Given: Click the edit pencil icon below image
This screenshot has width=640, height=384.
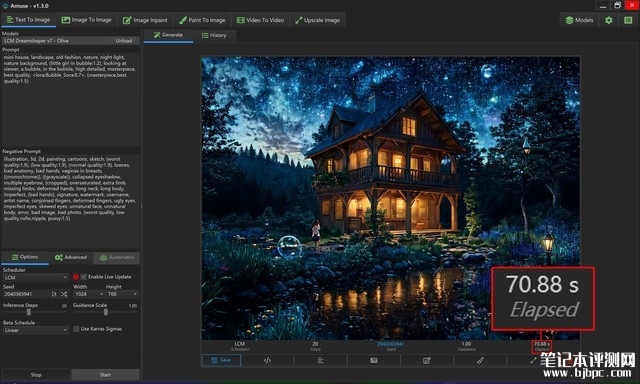Looking at the screenshot, I should click(x=427, y=360).
